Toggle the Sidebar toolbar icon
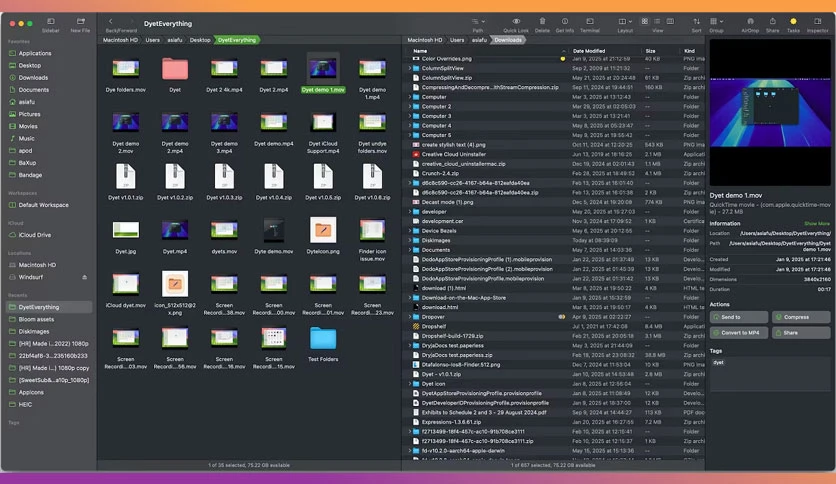 51,22
